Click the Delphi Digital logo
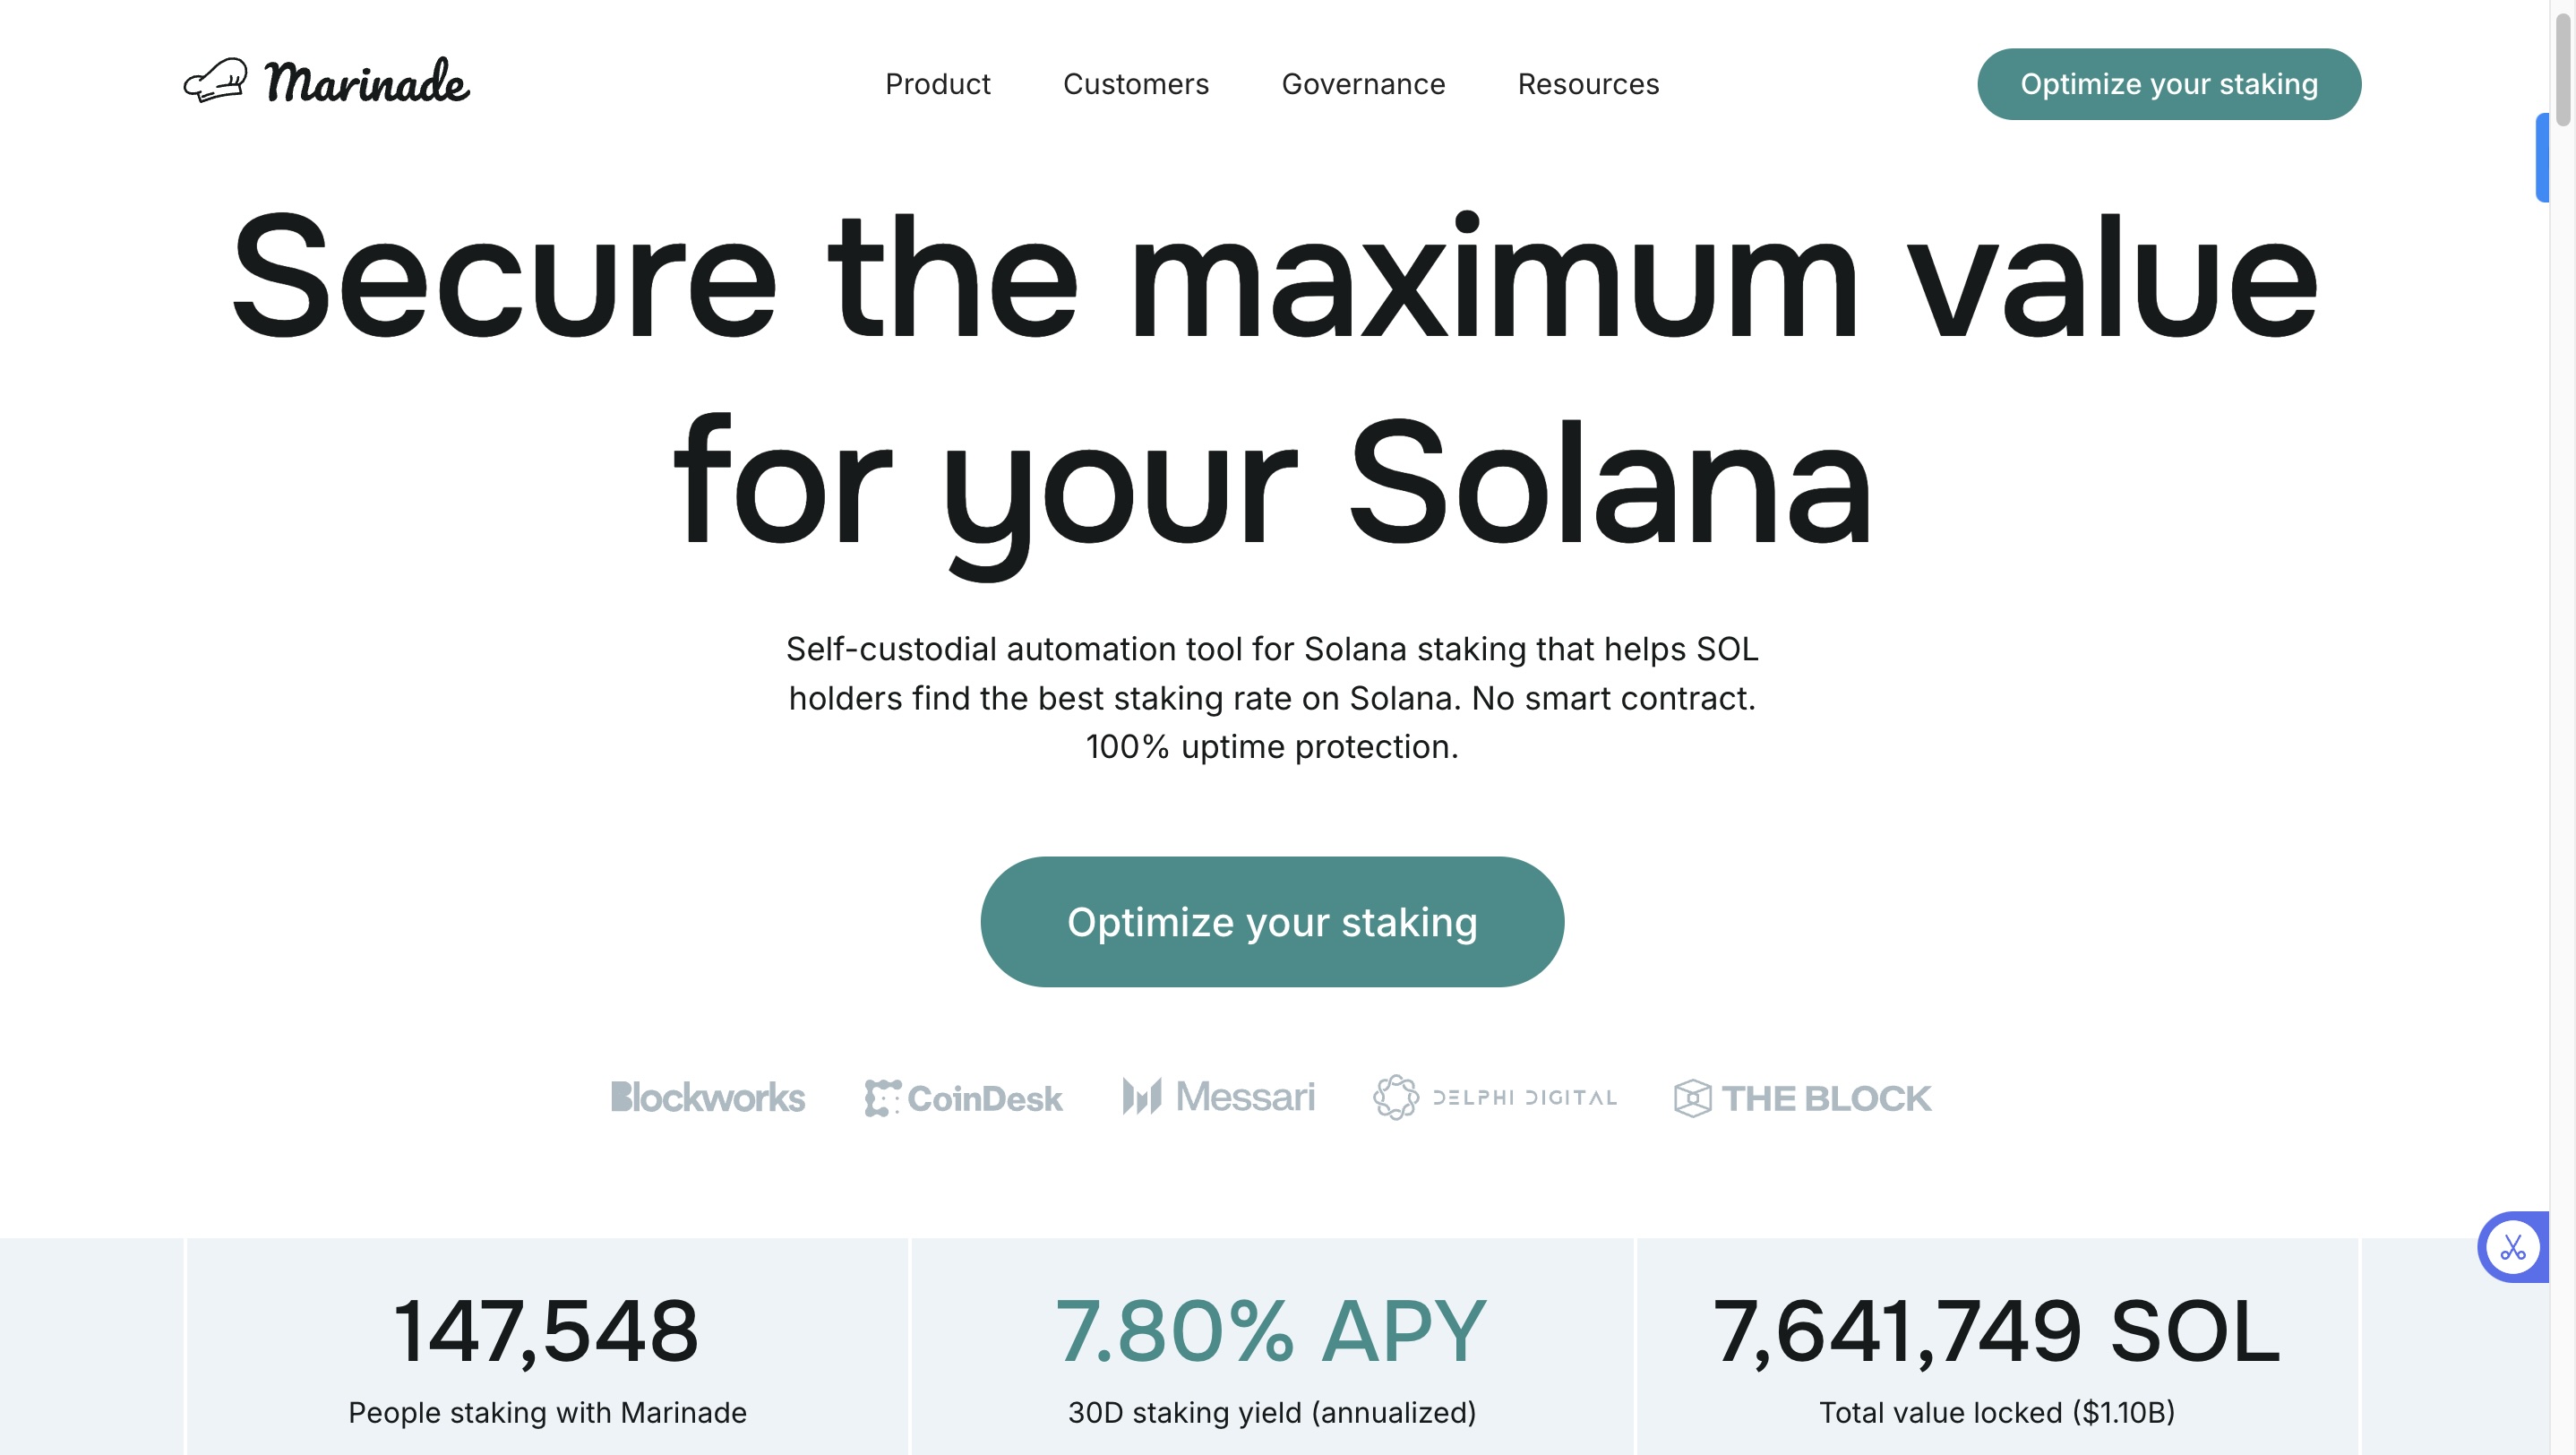This screenshot has width=2576, height=1455. point(1495,1097)
